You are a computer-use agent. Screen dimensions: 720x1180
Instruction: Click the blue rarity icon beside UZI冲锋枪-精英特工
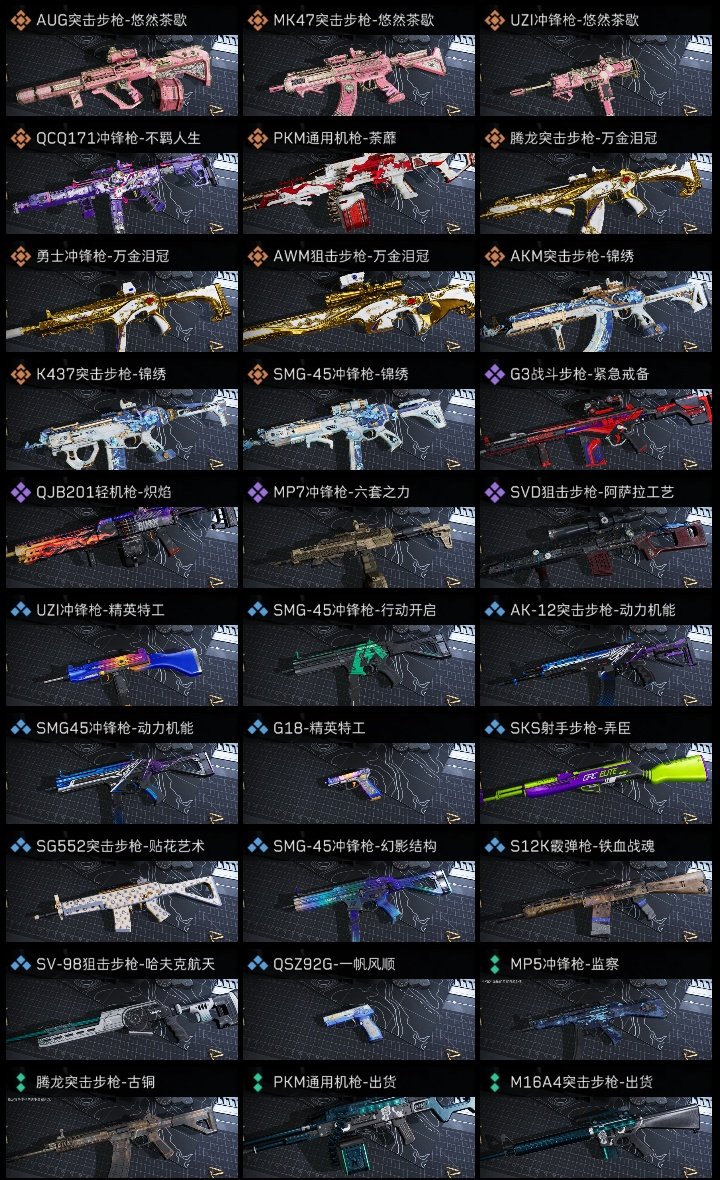[20, 610]
